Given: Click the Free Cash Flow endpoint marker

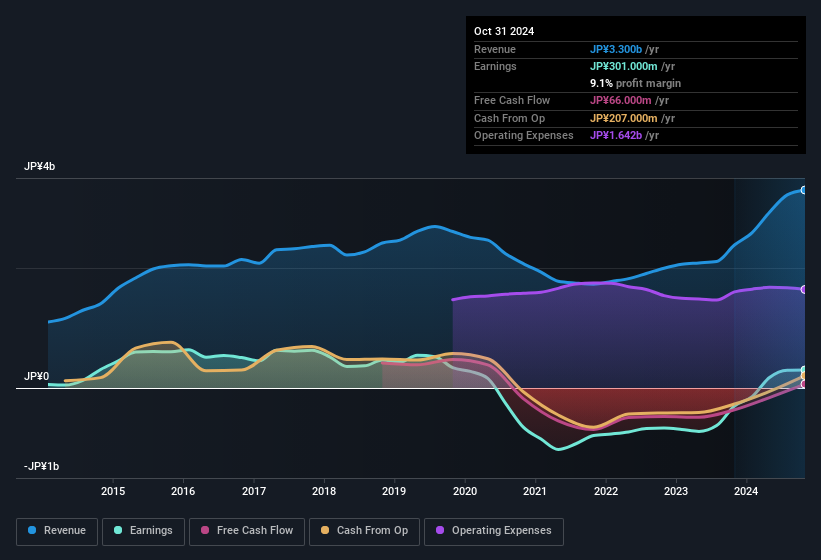Looking at the screenshot, I should (804, 384).
